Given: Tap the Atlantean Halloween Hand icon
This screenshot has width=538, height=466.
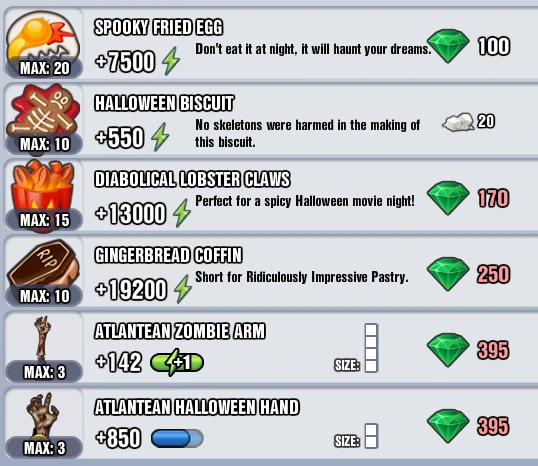Looking at the screenshot, I should click(43, 414).
